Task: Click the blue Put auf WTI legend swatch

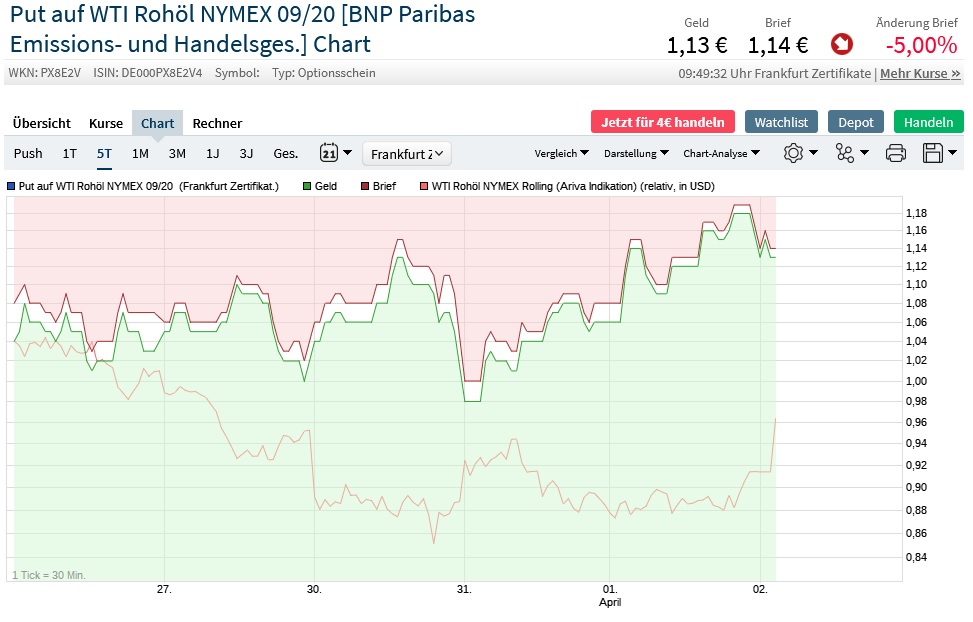Action: coord(10,186)
